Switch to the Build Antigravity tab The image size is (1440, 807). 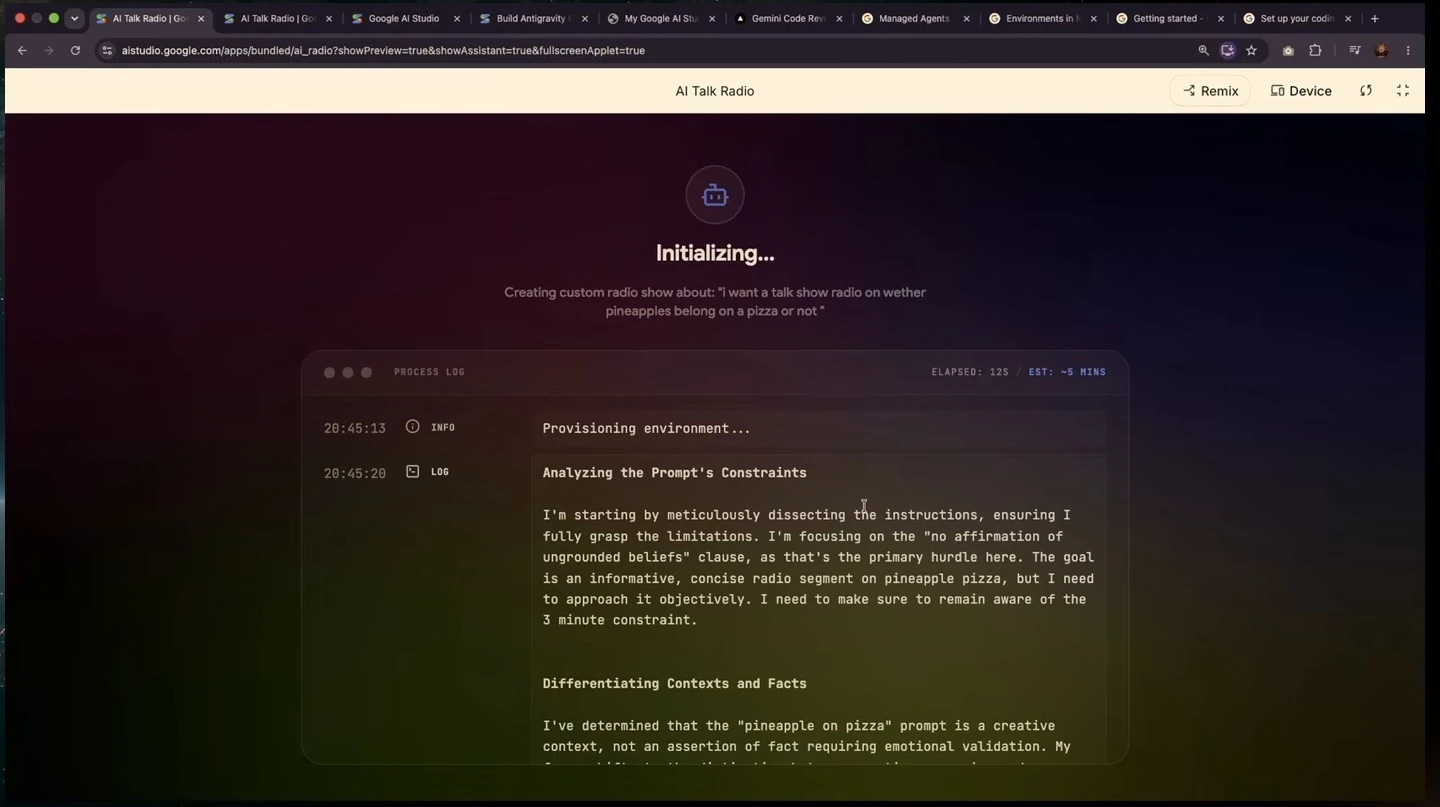coord(533,18)
